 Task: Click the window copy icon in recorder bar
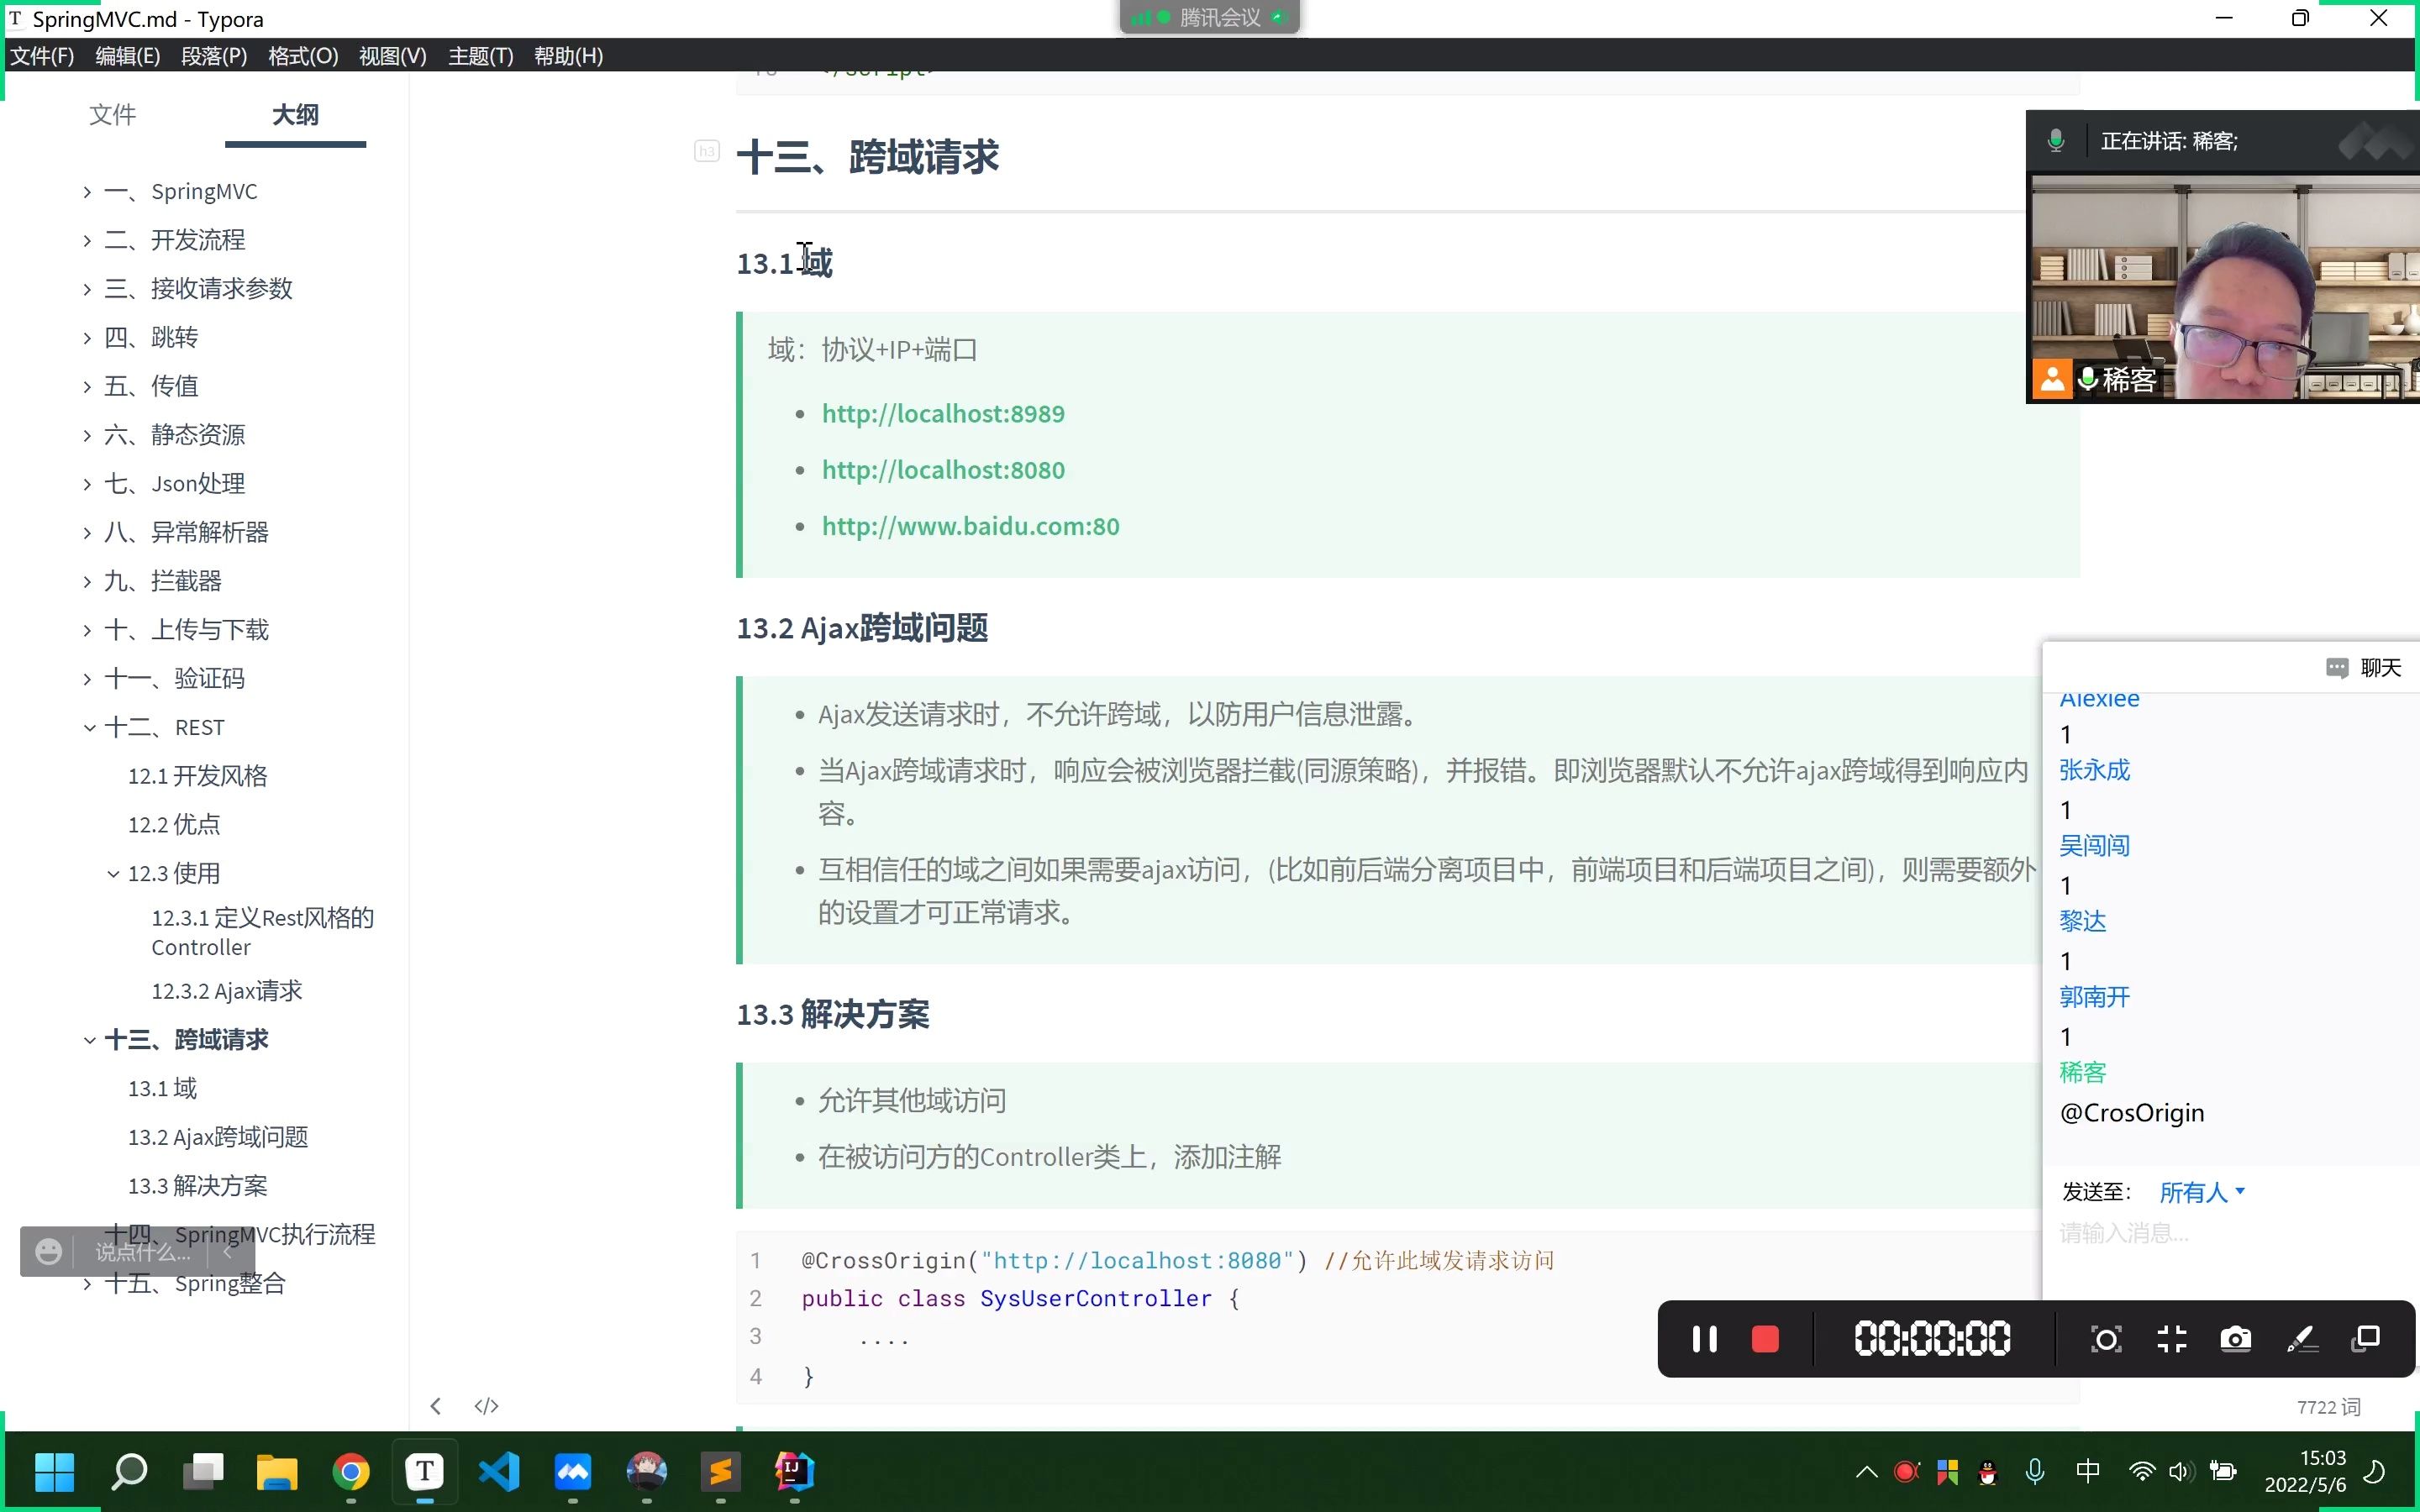2366,1339
